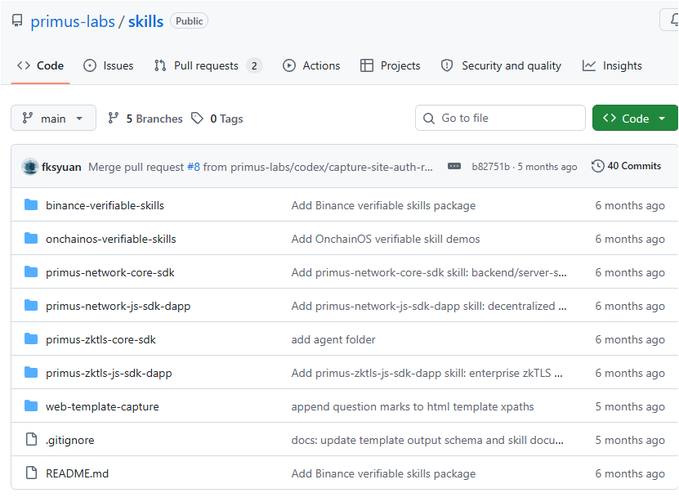Open the Pull requests tab
The image size is (679, 502).
(x=207, y=66)
